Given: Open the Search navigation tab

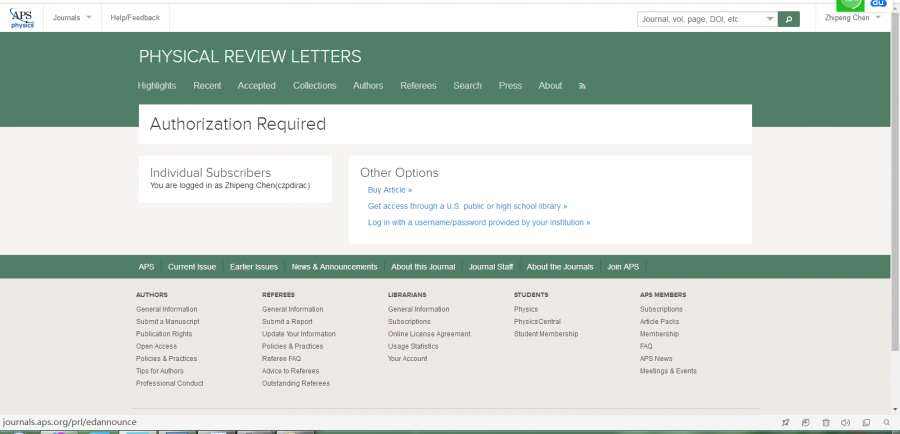Looking at the screenshot, I should click(467, 86).
